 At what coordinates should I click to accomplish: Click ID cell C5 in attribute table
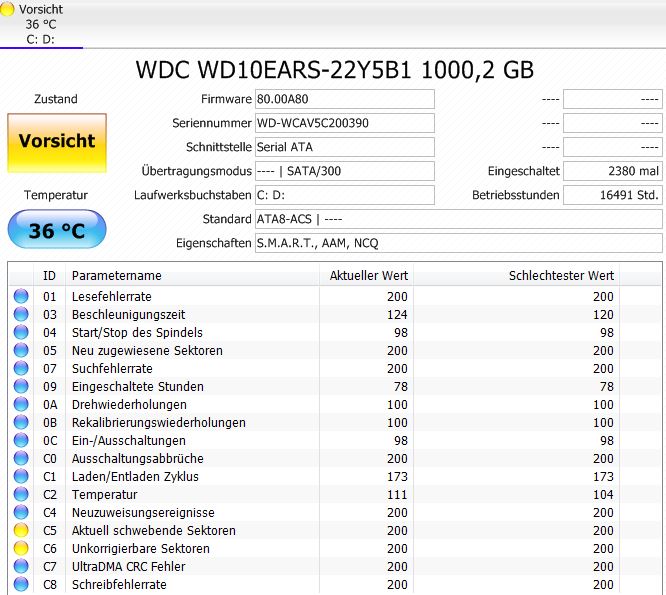50,531
